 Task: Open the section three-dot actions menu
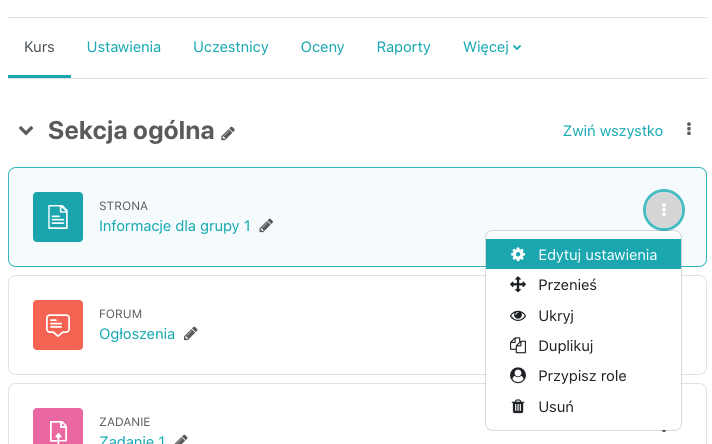[689, 129]
